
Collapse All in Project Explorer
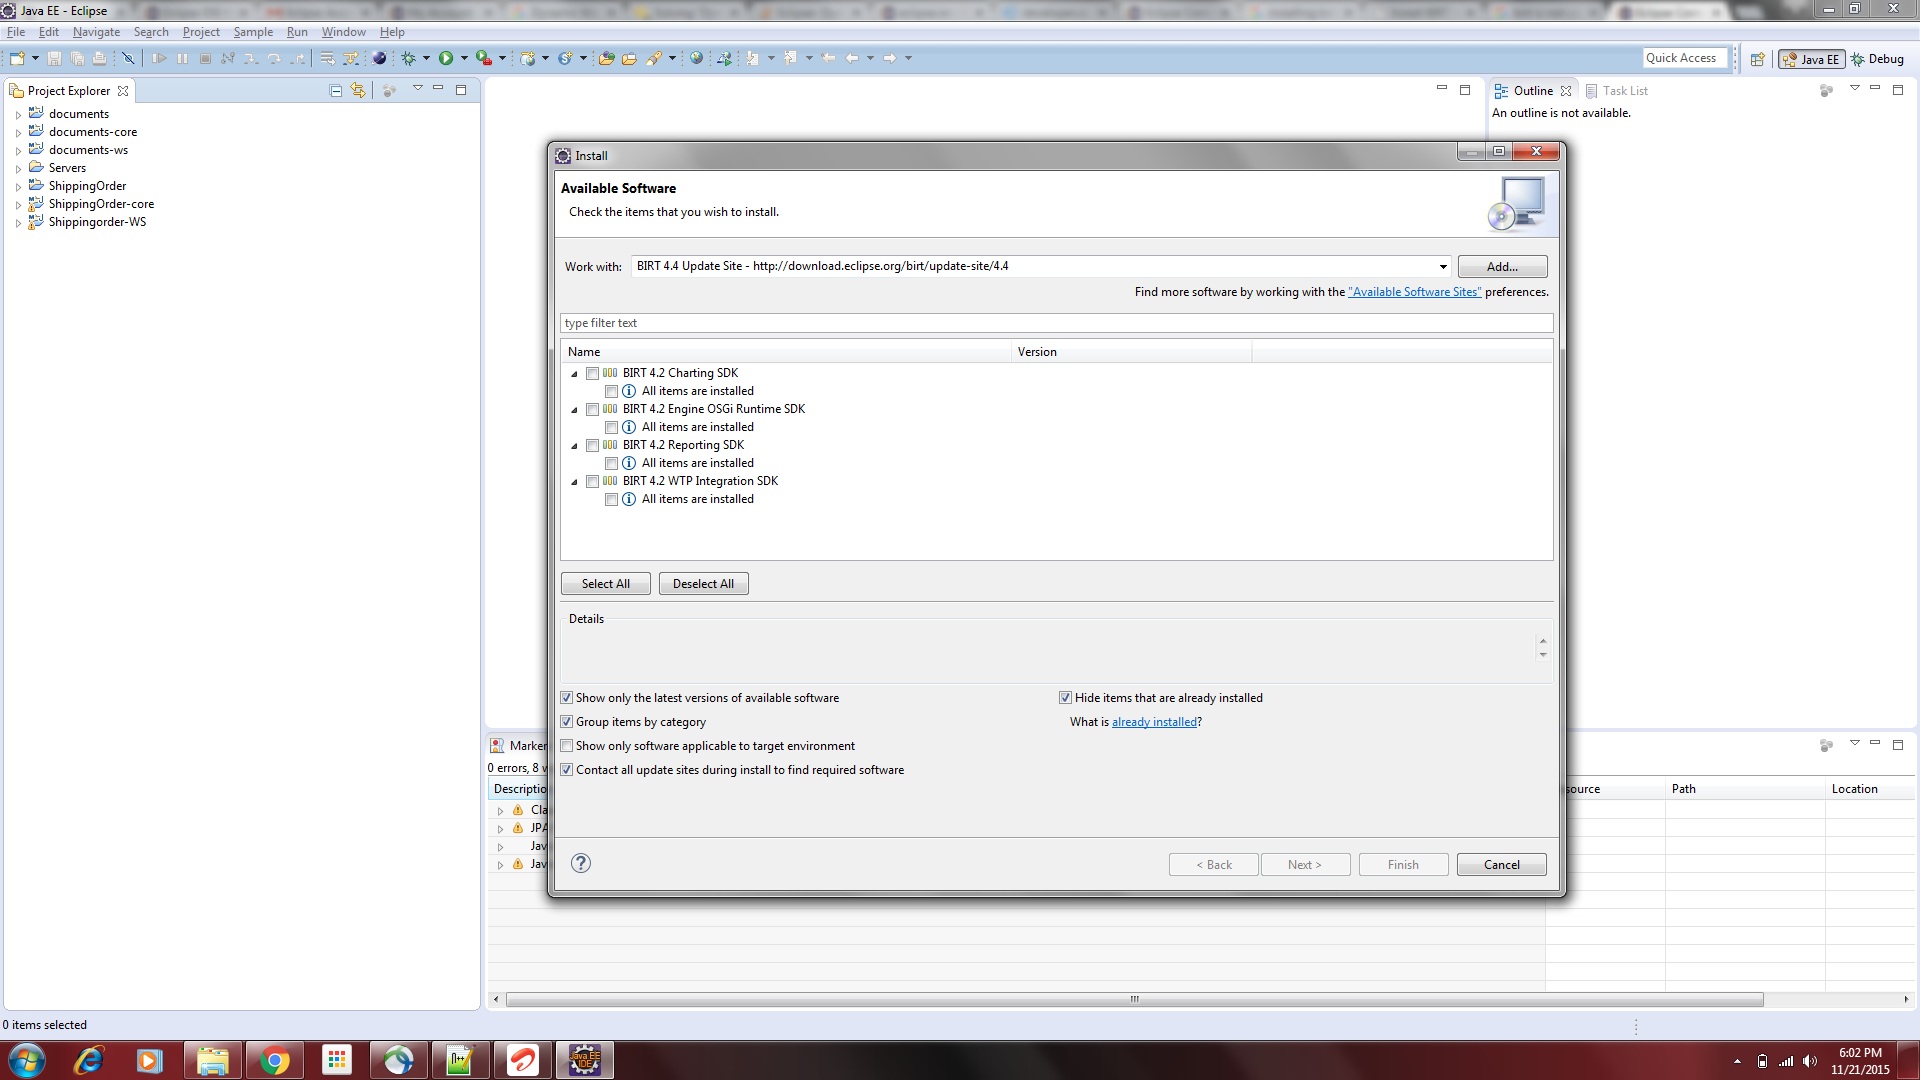click(336, 90)
